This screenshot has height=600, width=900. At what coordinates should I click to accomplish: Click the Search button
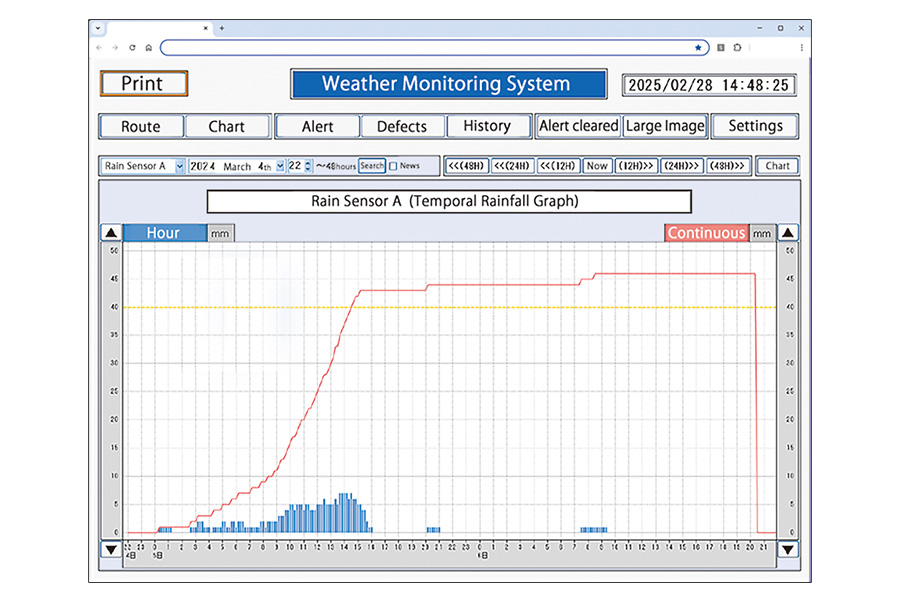coord(372,166)
